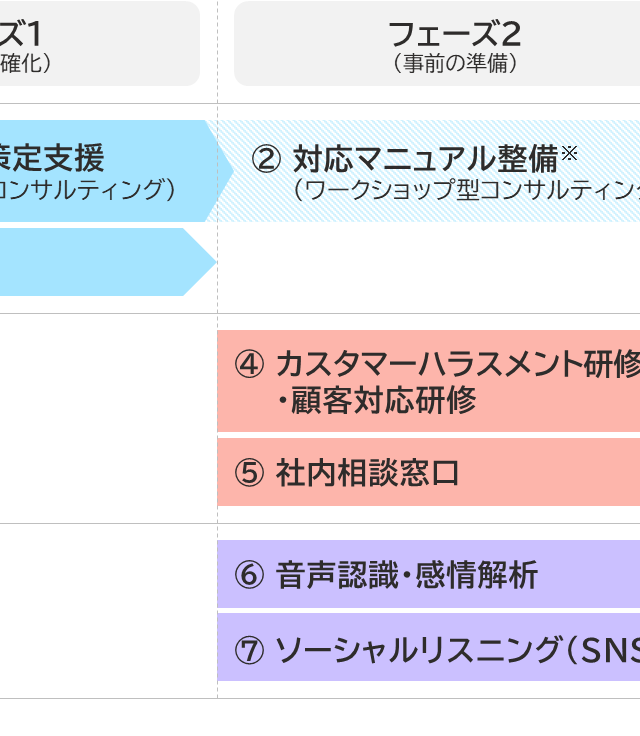Screen dimensions: 640x736
Task: Click the arrow tip of the 策定支援 box
Action: click(x=223, y=171)
